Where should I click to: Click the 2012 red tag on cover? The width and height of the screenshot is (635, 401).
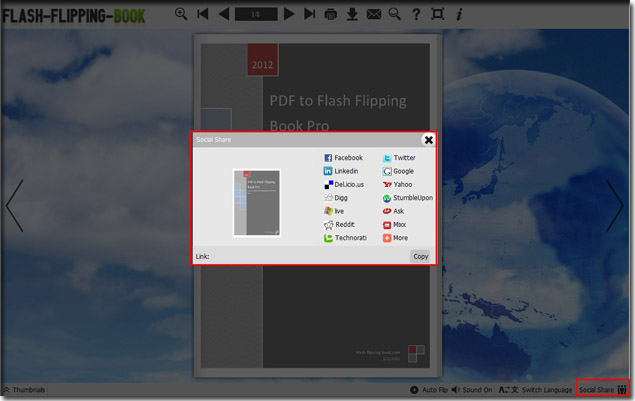pyautogui.click(x=263, y=60)
